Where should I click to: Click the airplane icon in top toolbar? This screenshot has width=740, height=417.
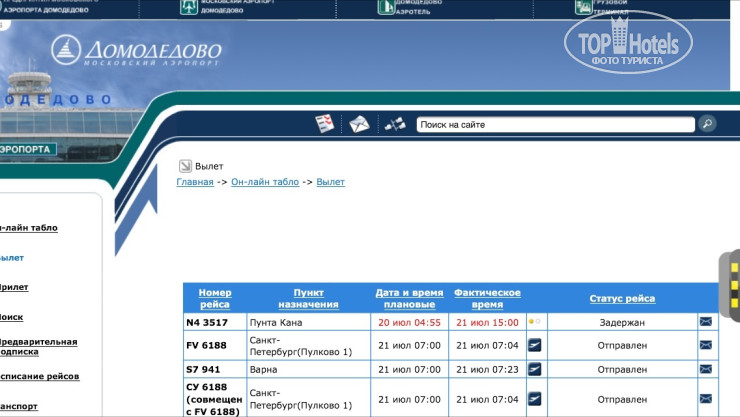coord(395,124)
